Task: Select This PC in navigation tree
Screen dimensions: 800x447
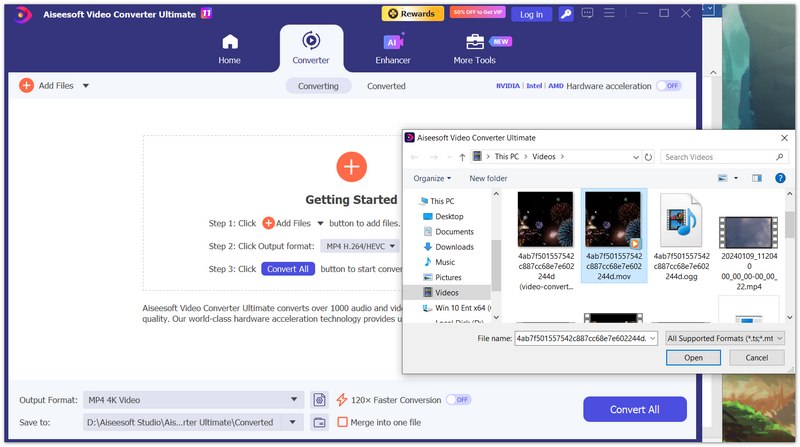Action: coord(442,201)
